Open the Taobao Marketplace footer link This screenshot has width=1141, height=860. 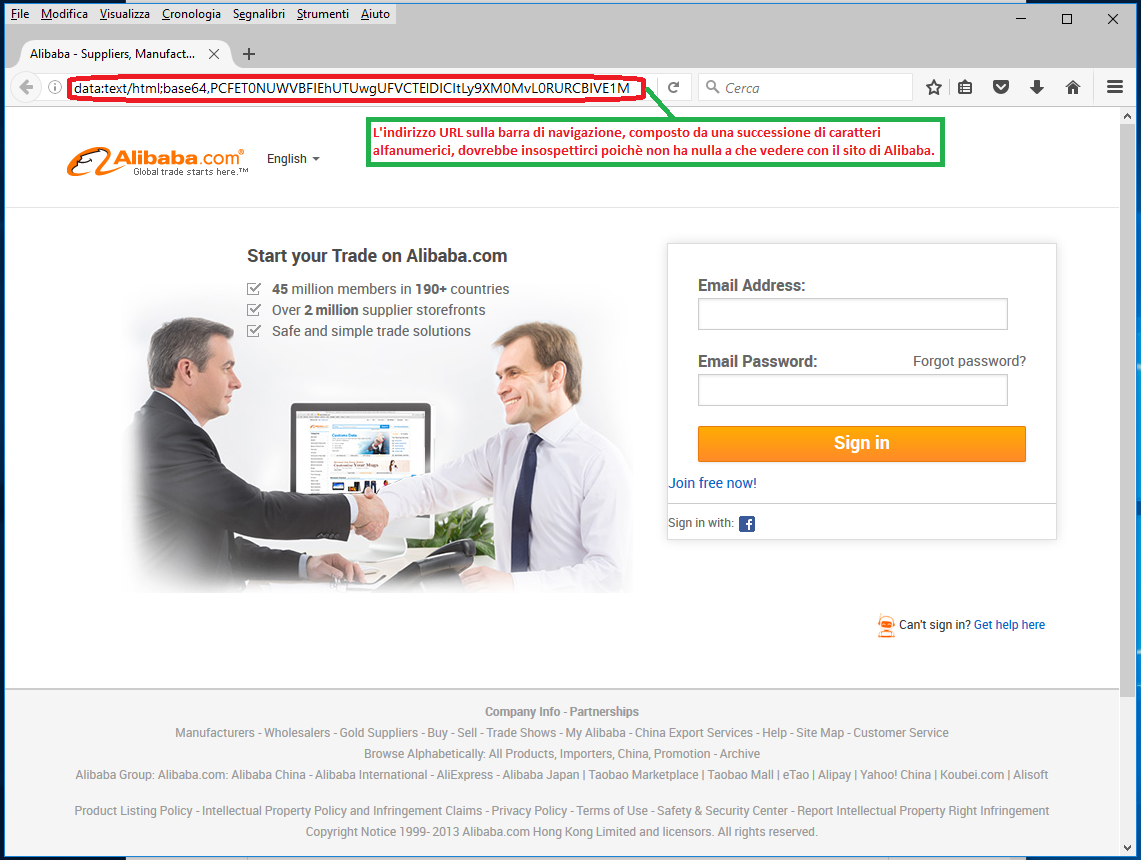(x=643, y=775)
